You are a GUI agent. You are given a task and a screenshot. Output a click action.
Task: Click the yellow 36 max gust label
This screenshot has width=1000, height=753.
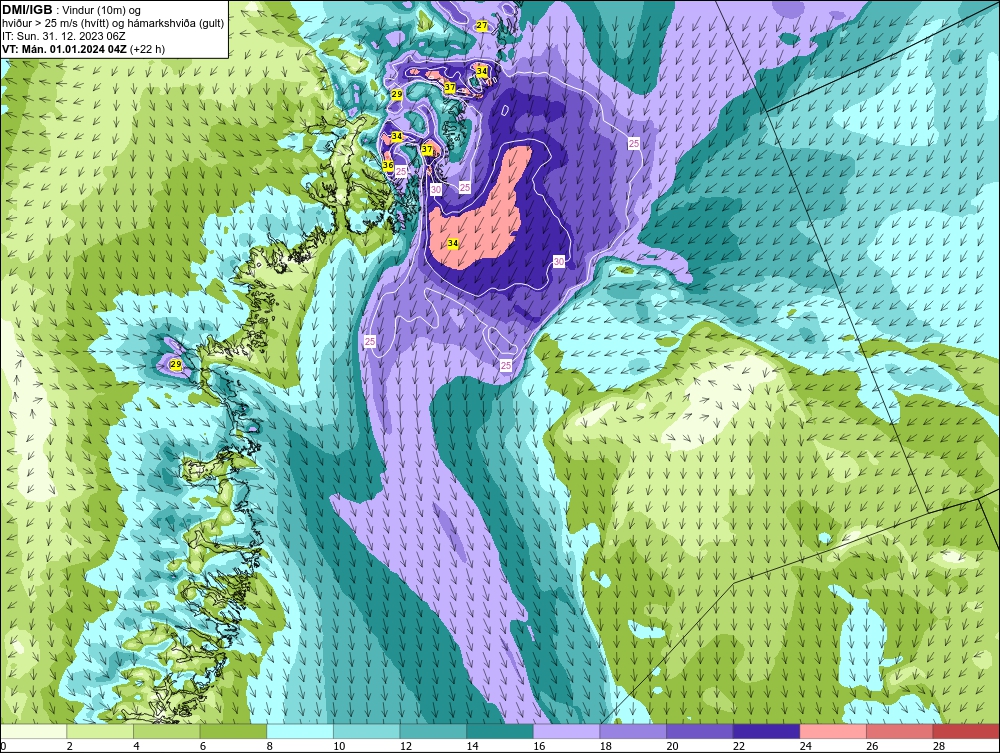(x=388, y=165)
